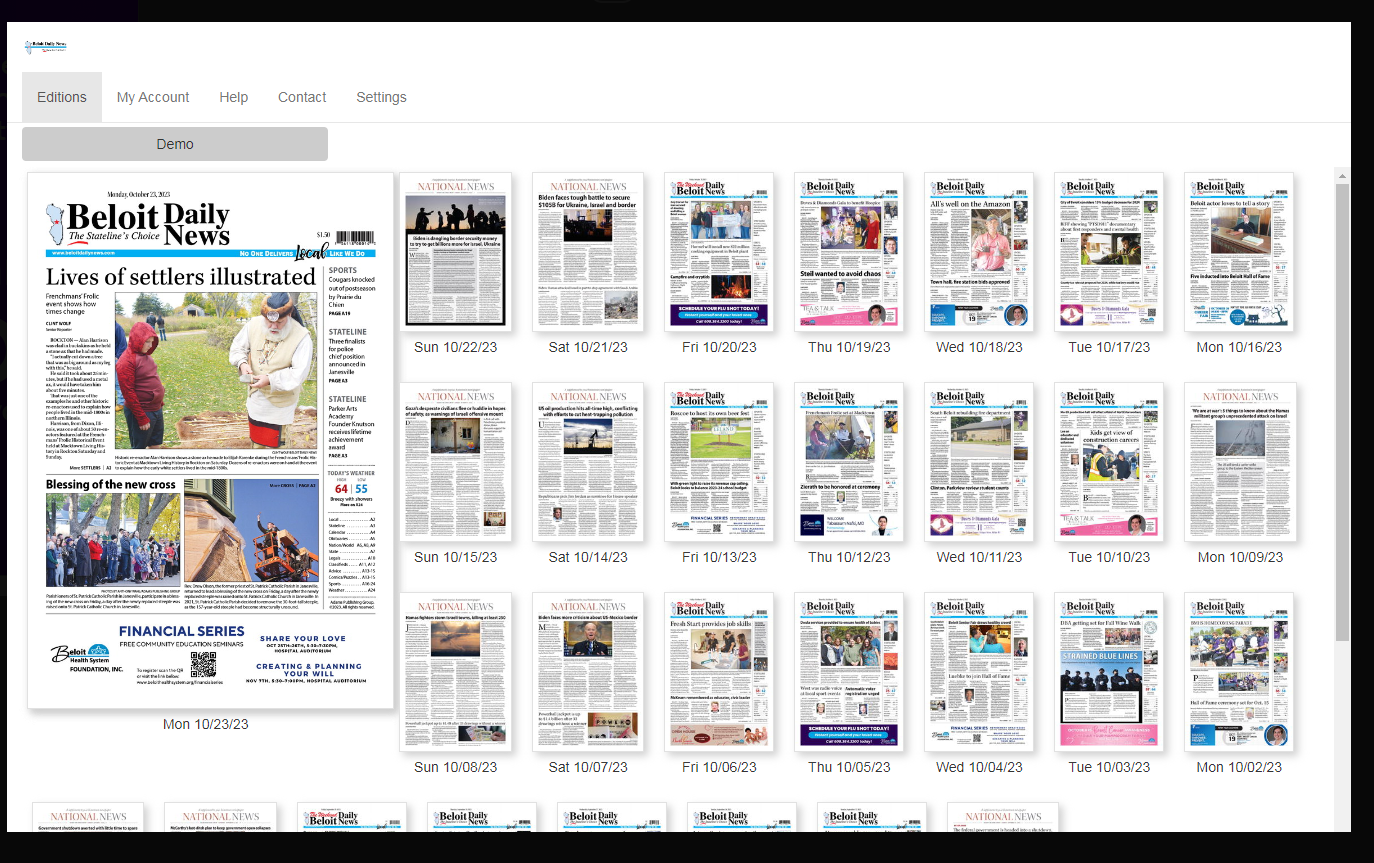Select the Contact tab
Image resolution: width=1374 pixels, height=863 pixels.
[x=302, y=97]
